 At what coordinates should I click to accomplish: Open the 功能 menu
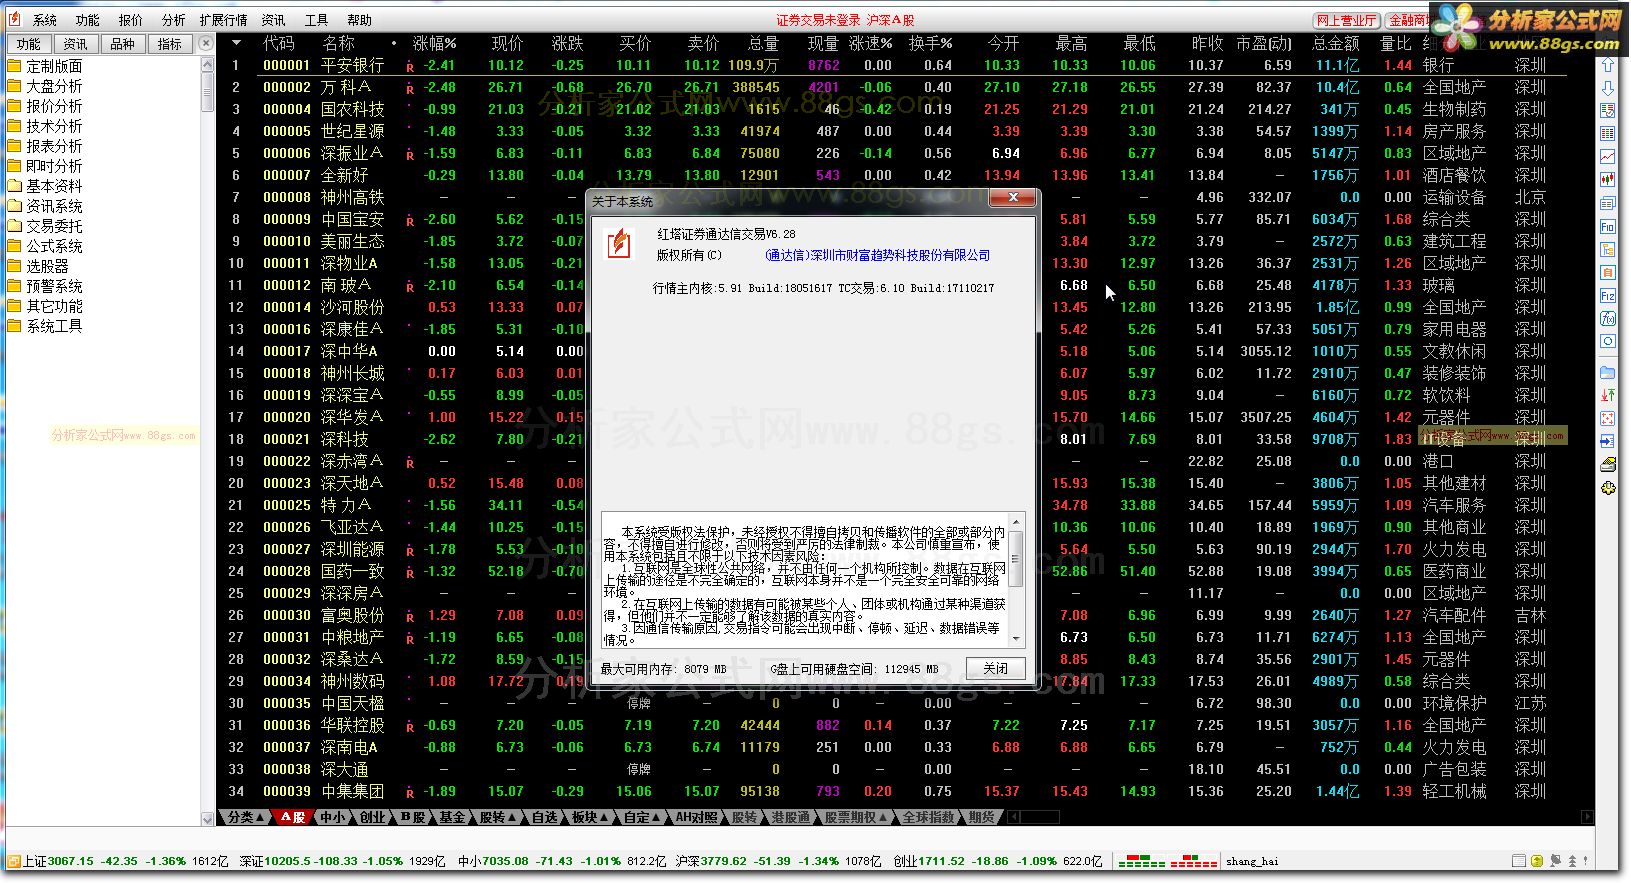click(x=88, y=20)
